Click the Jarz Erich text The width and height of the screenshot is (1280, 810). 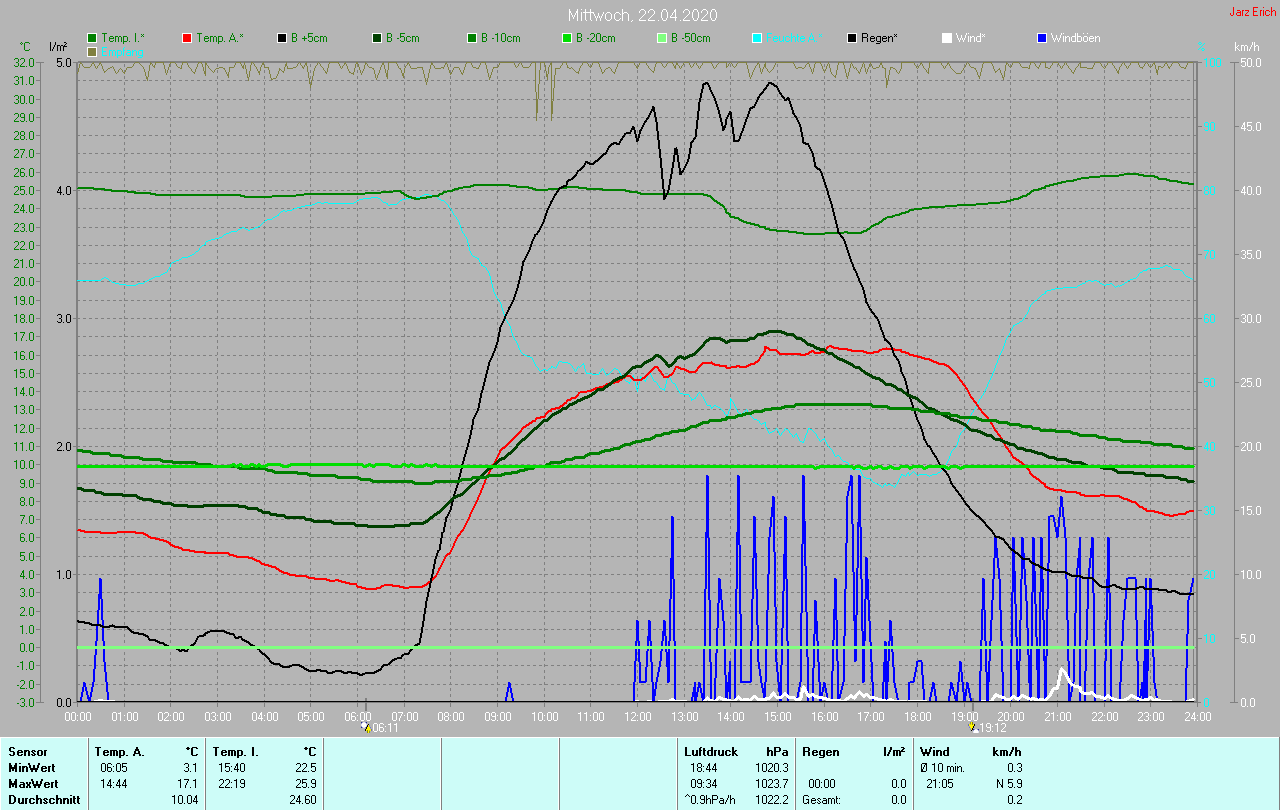tap(1252, 12)
